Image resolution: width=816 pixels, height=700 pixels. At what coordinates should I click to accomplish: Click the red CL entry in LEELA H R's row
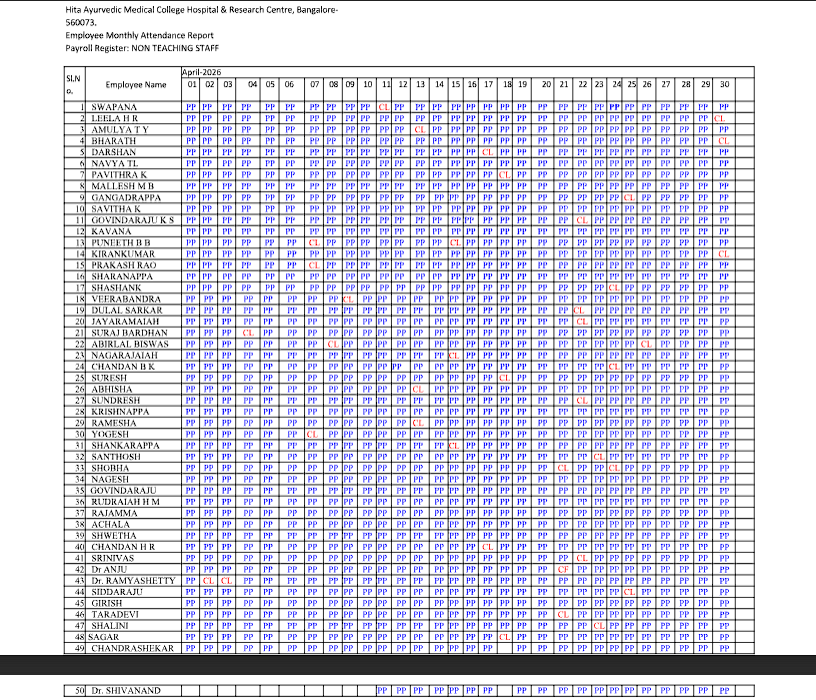(x=720, y=119)
